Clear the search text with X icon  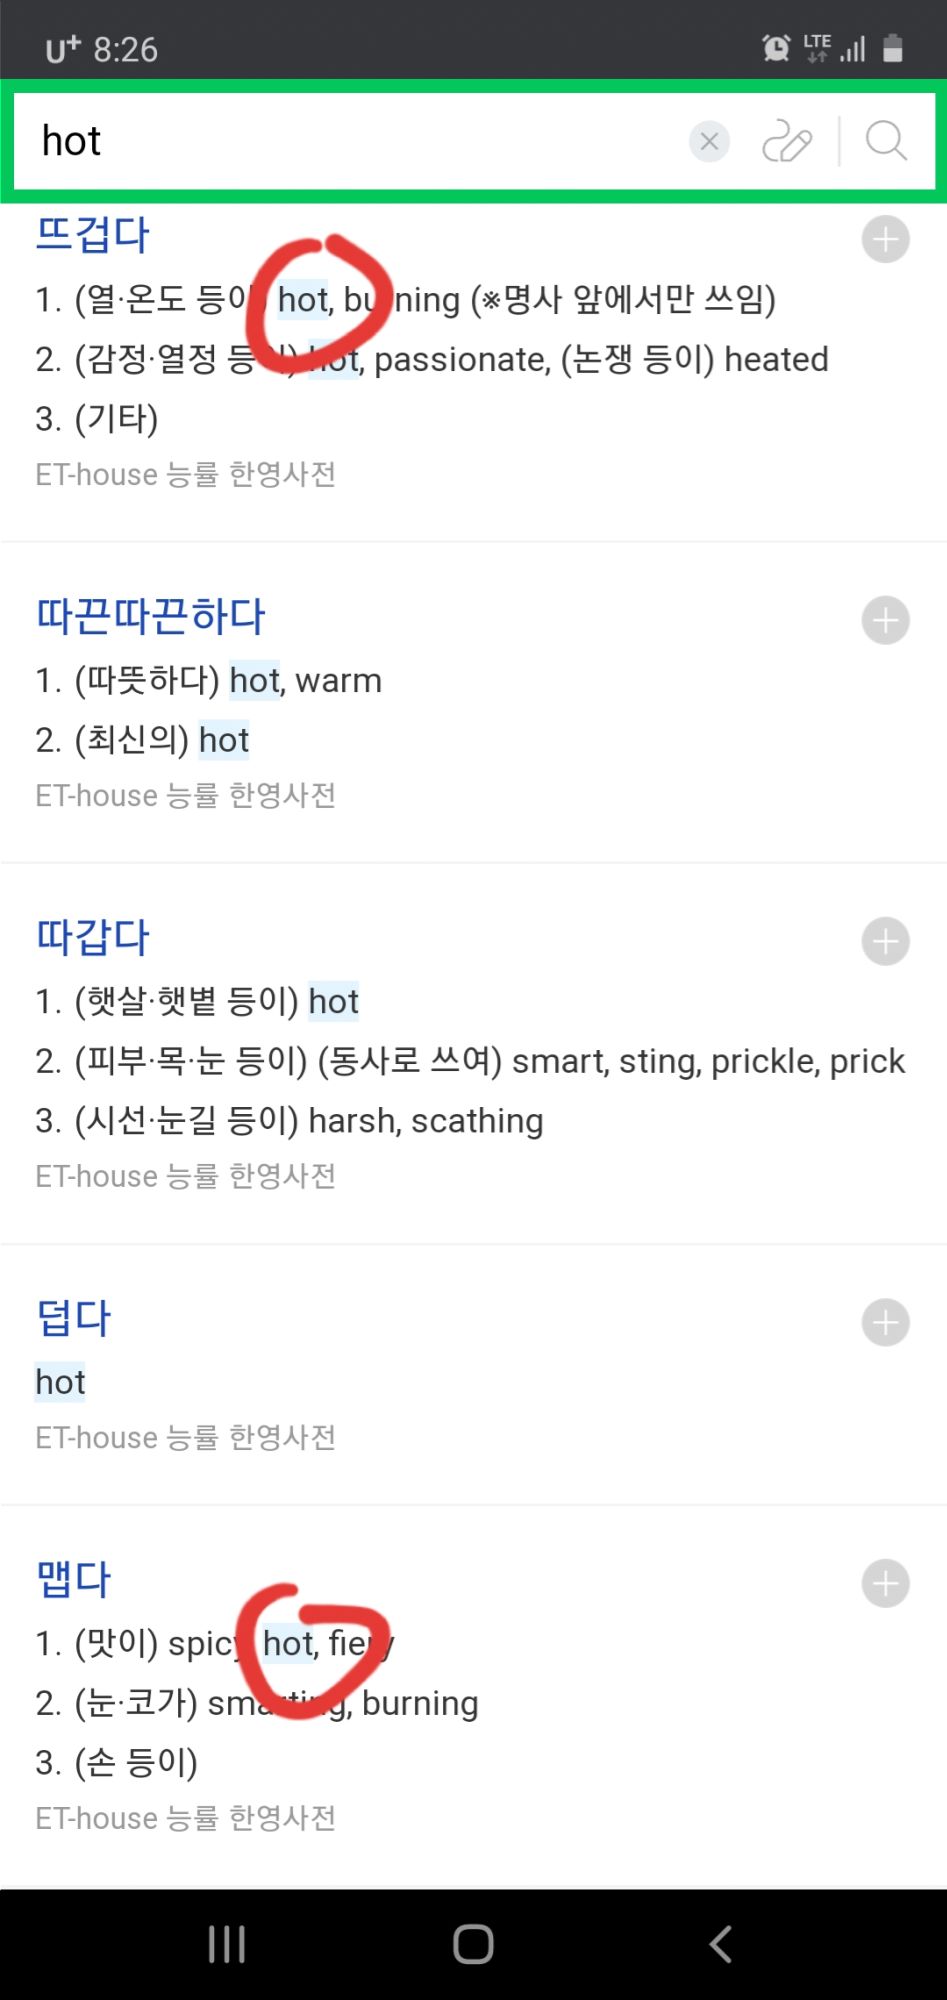click(x=709, y=142)
